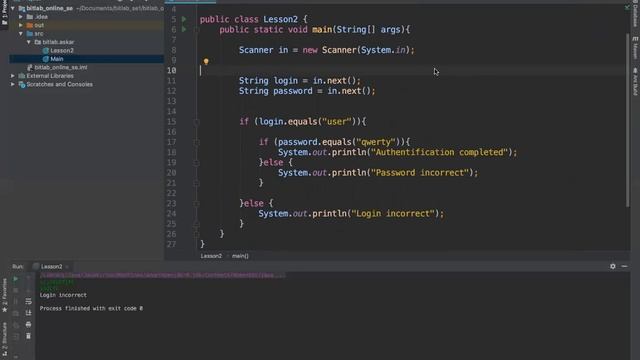
Task: Open the Structure side tab
Action: pyautogui.click(x=4, y=339)
